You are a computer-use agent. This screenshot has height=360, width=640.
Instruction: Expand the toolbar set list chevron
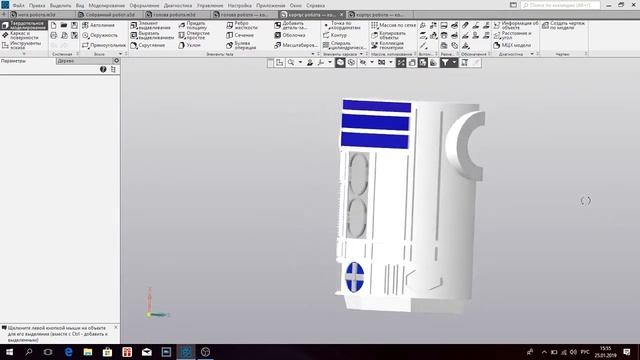(24, 53)
